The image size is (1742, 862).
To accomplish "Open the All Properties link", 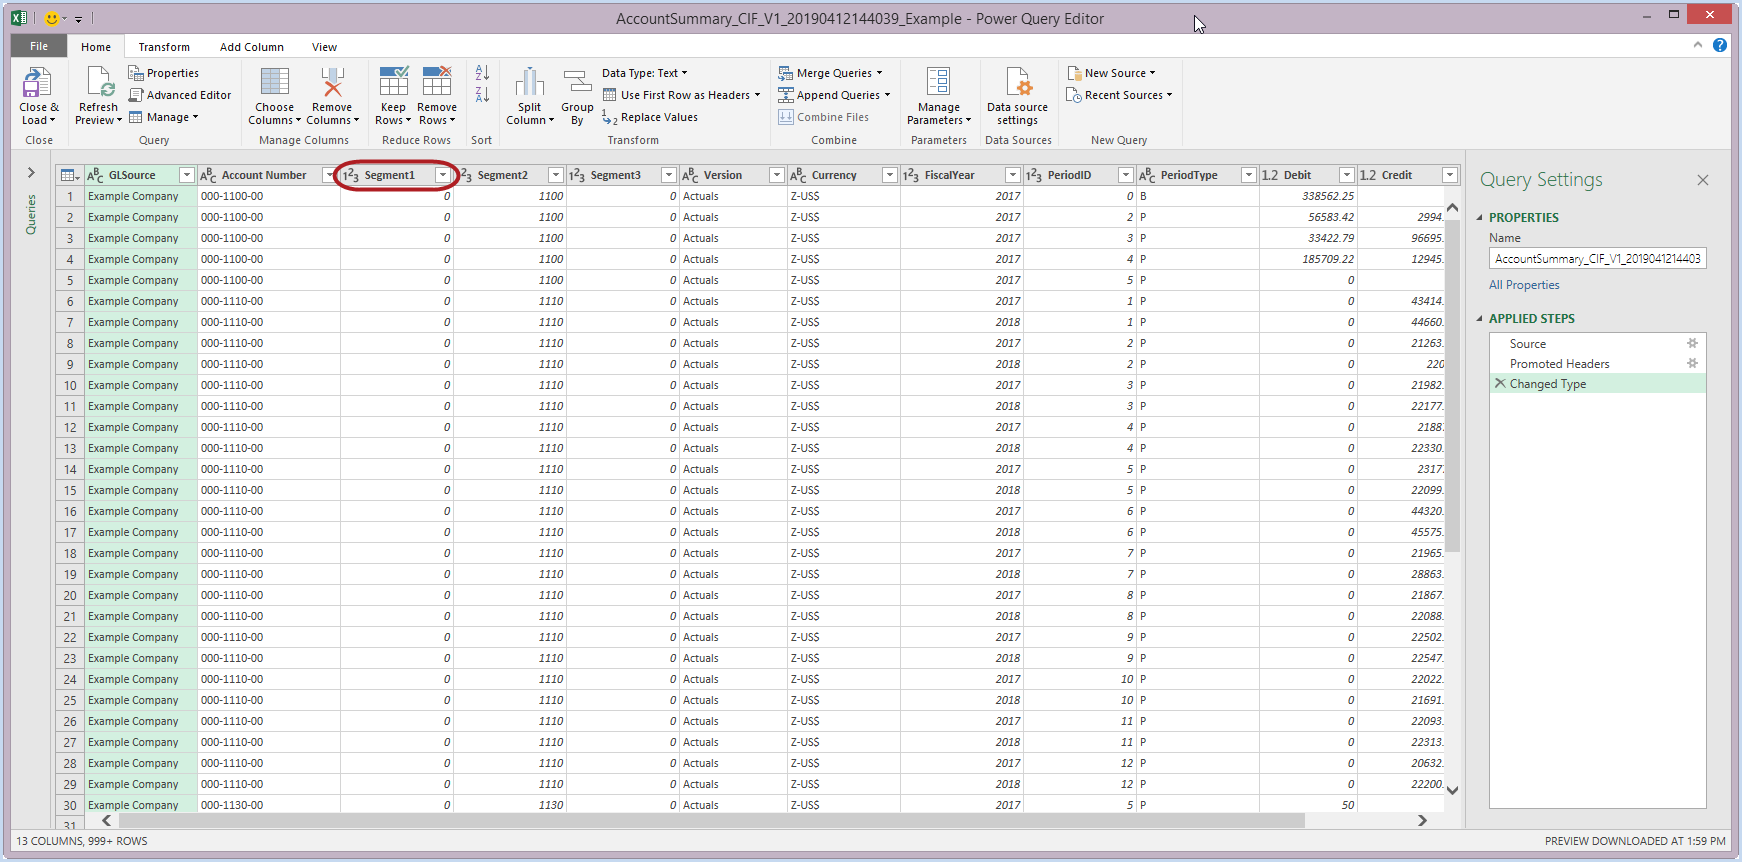I will [x=1524, y=285].
